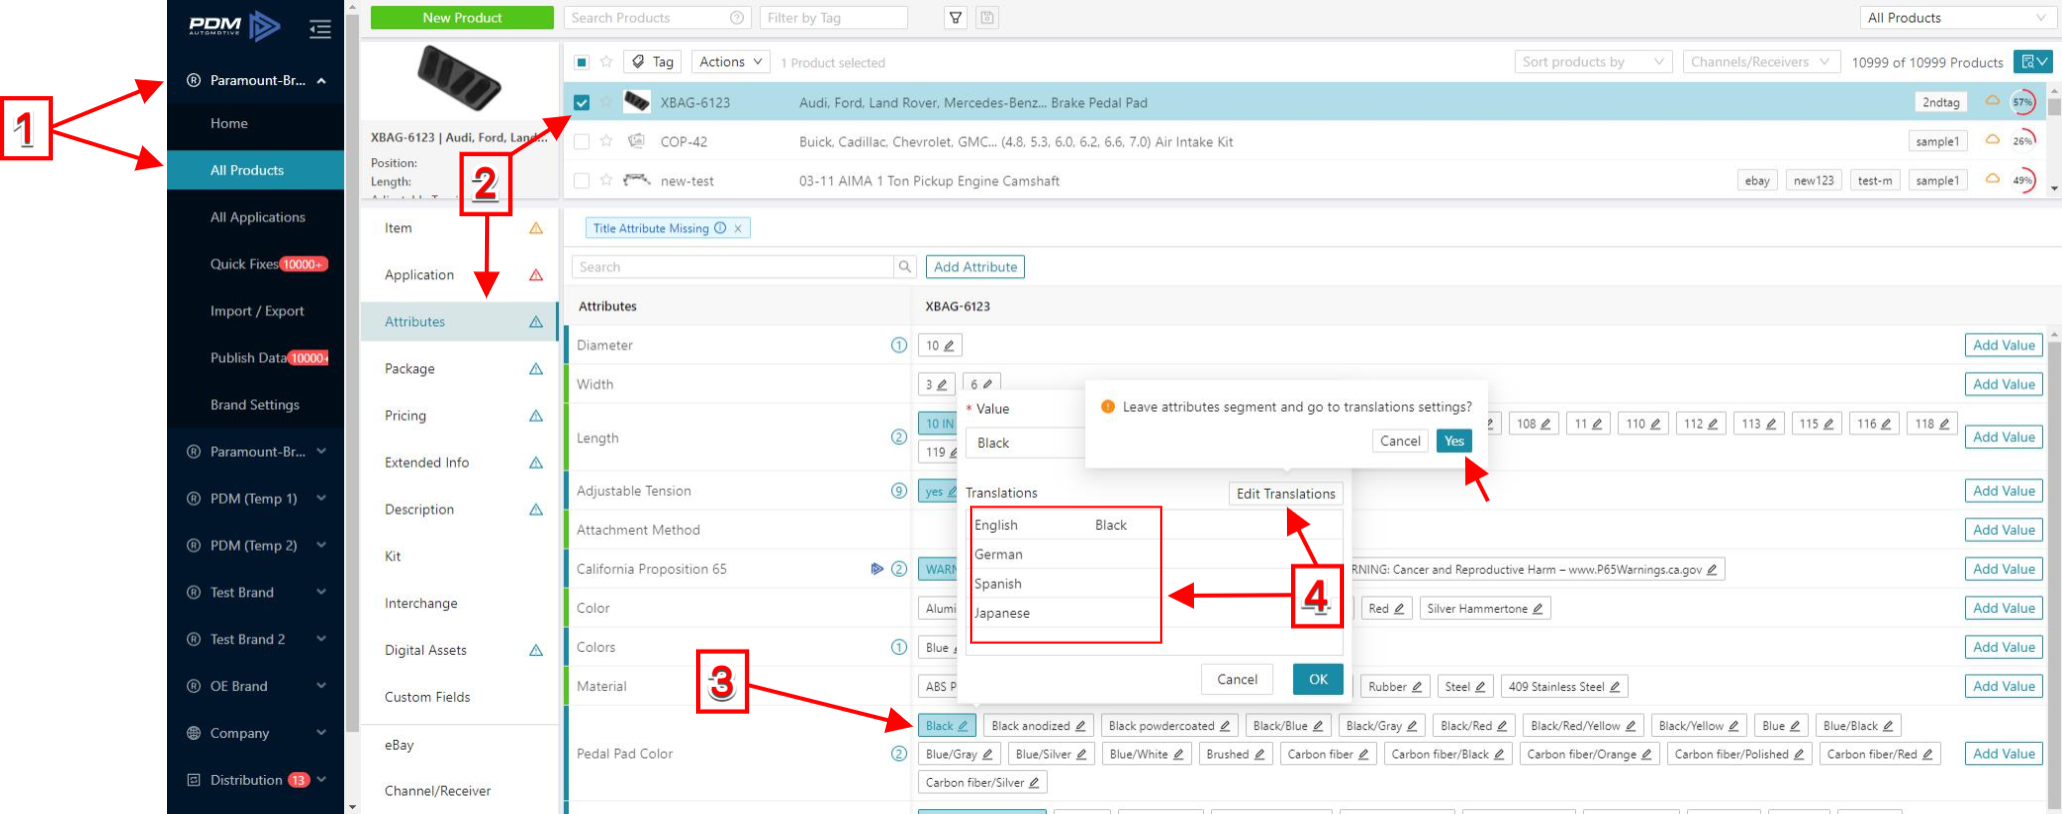This screenshot has height=814, width=2062.
Task: Toggle the select all products checkbox
Action: click(x=582, y=62)
